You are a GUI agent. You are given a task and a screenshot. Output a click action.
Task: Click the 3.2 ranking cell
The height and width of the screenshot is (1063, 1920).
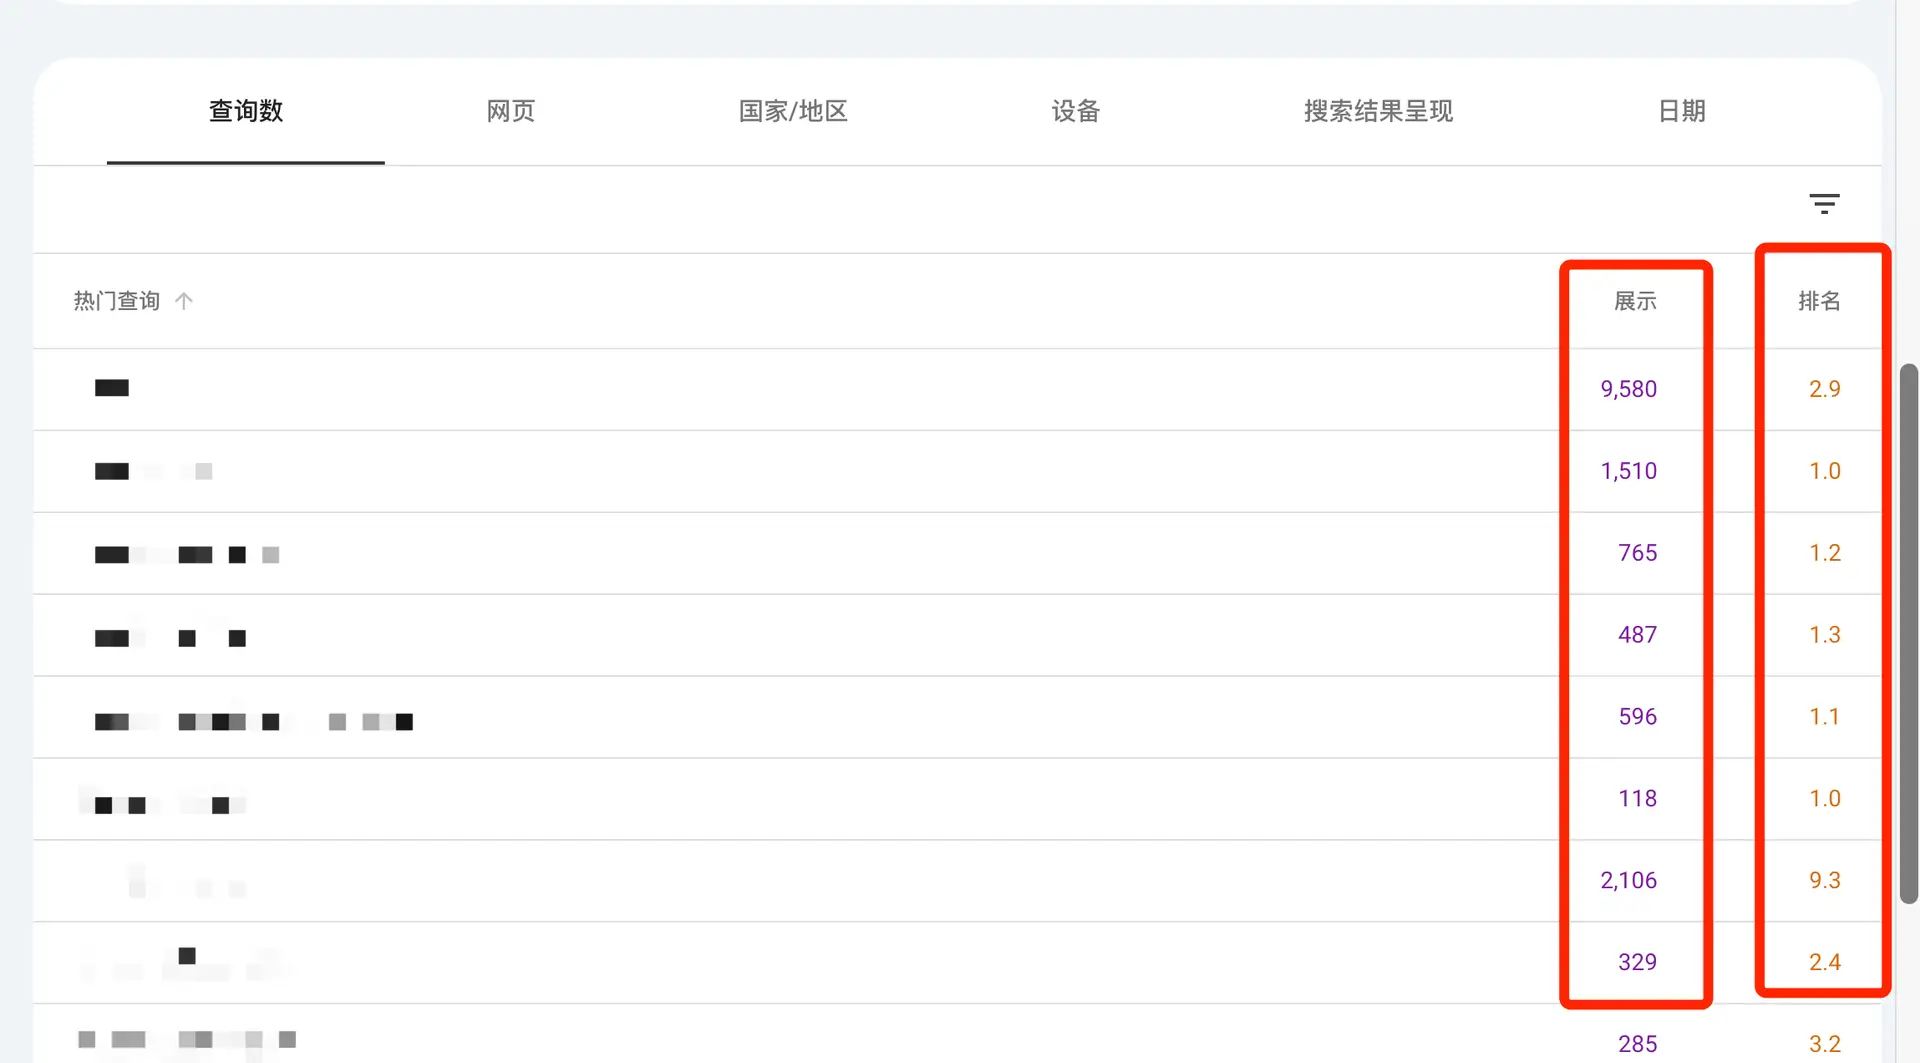click(1825, 1044)
